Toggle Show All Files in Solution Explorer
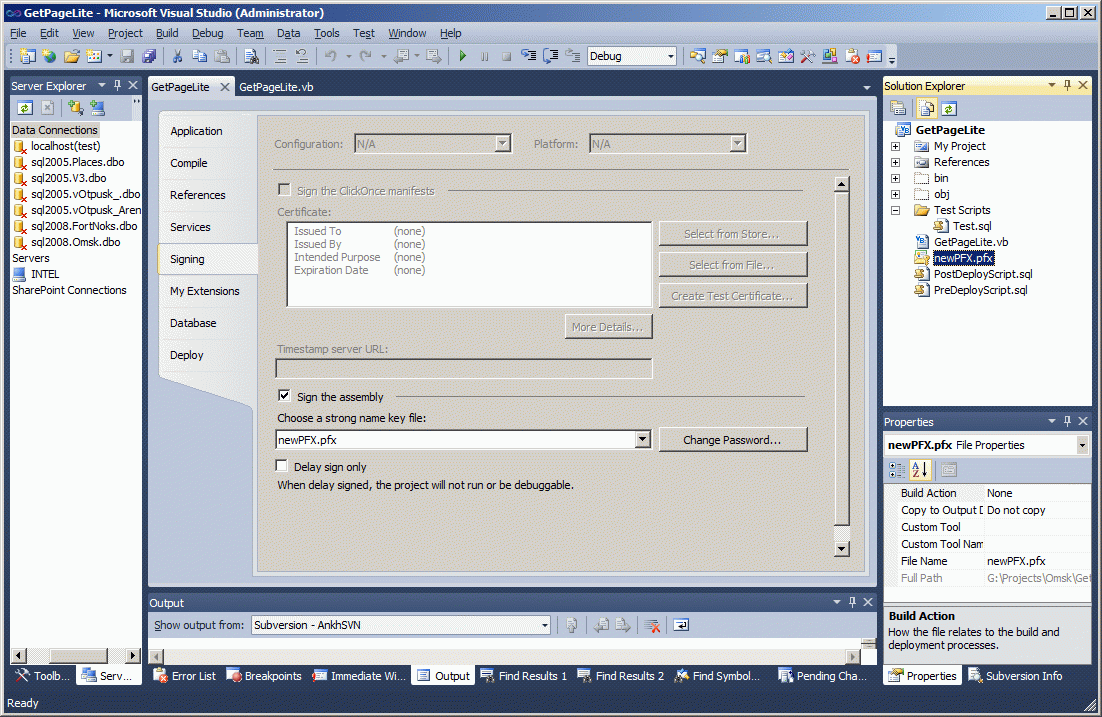This screenshot has width=1102, height=717. click(x=927, y=108)
